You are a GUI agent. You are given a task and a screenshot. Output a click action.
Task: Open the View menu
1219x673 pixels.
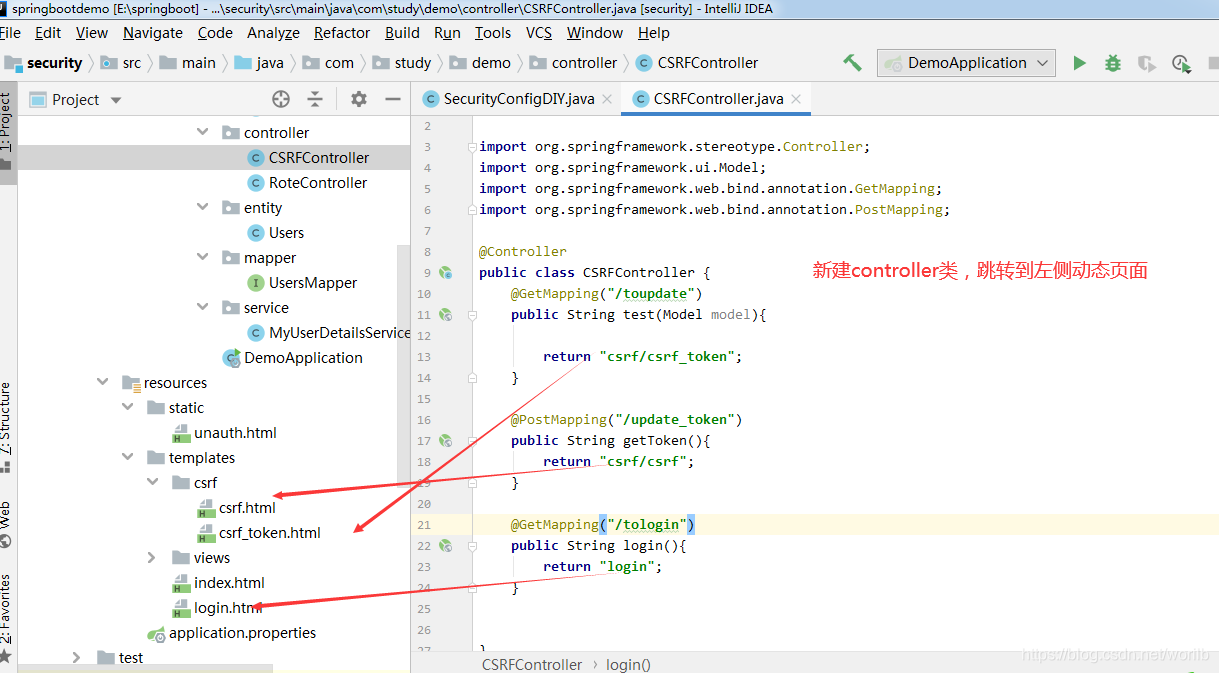pos(92,32)
